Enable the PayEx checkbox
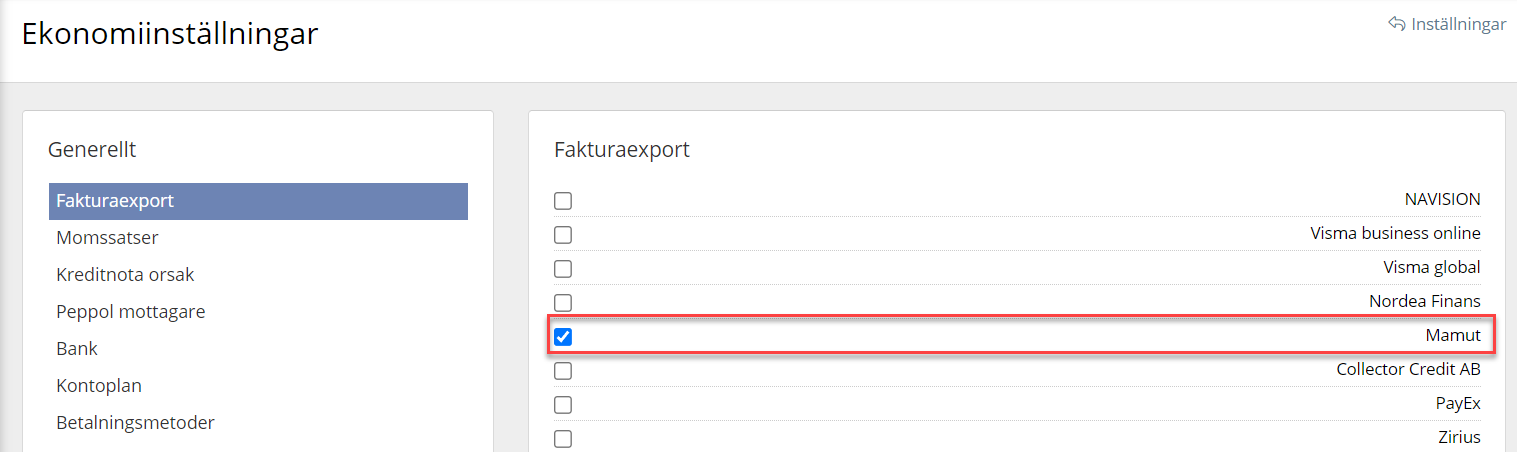This screenshot has width=1517, height=452. pyautogui.click(x=563, y=405)
